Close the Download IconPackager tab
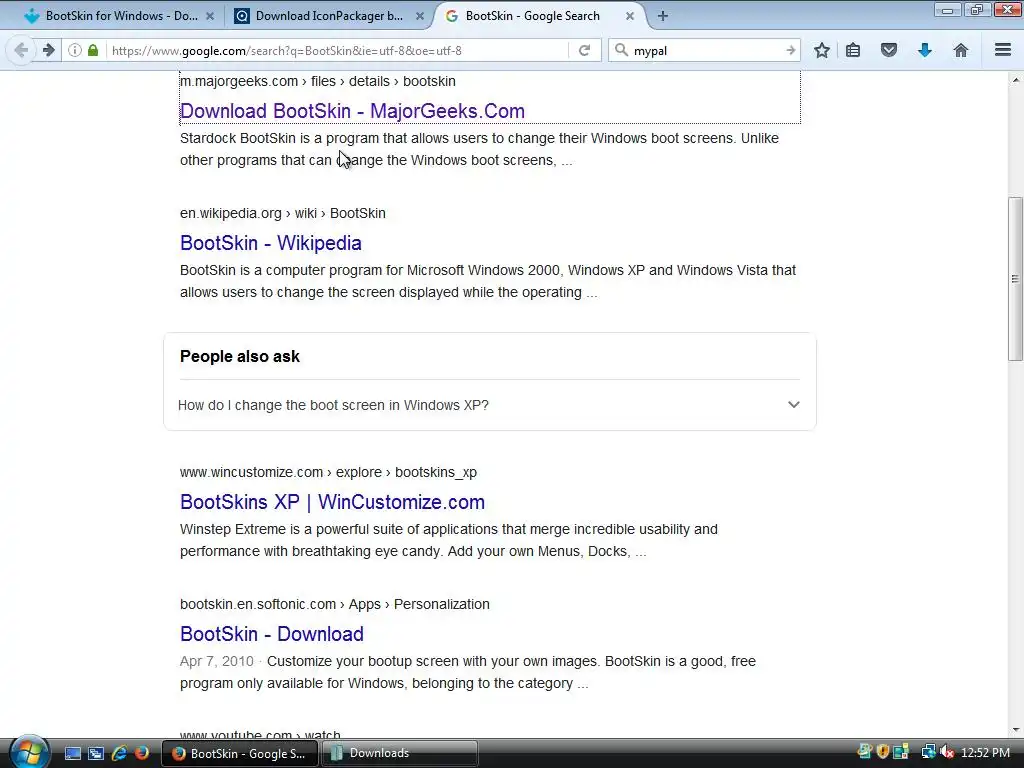 click(420, 16)
